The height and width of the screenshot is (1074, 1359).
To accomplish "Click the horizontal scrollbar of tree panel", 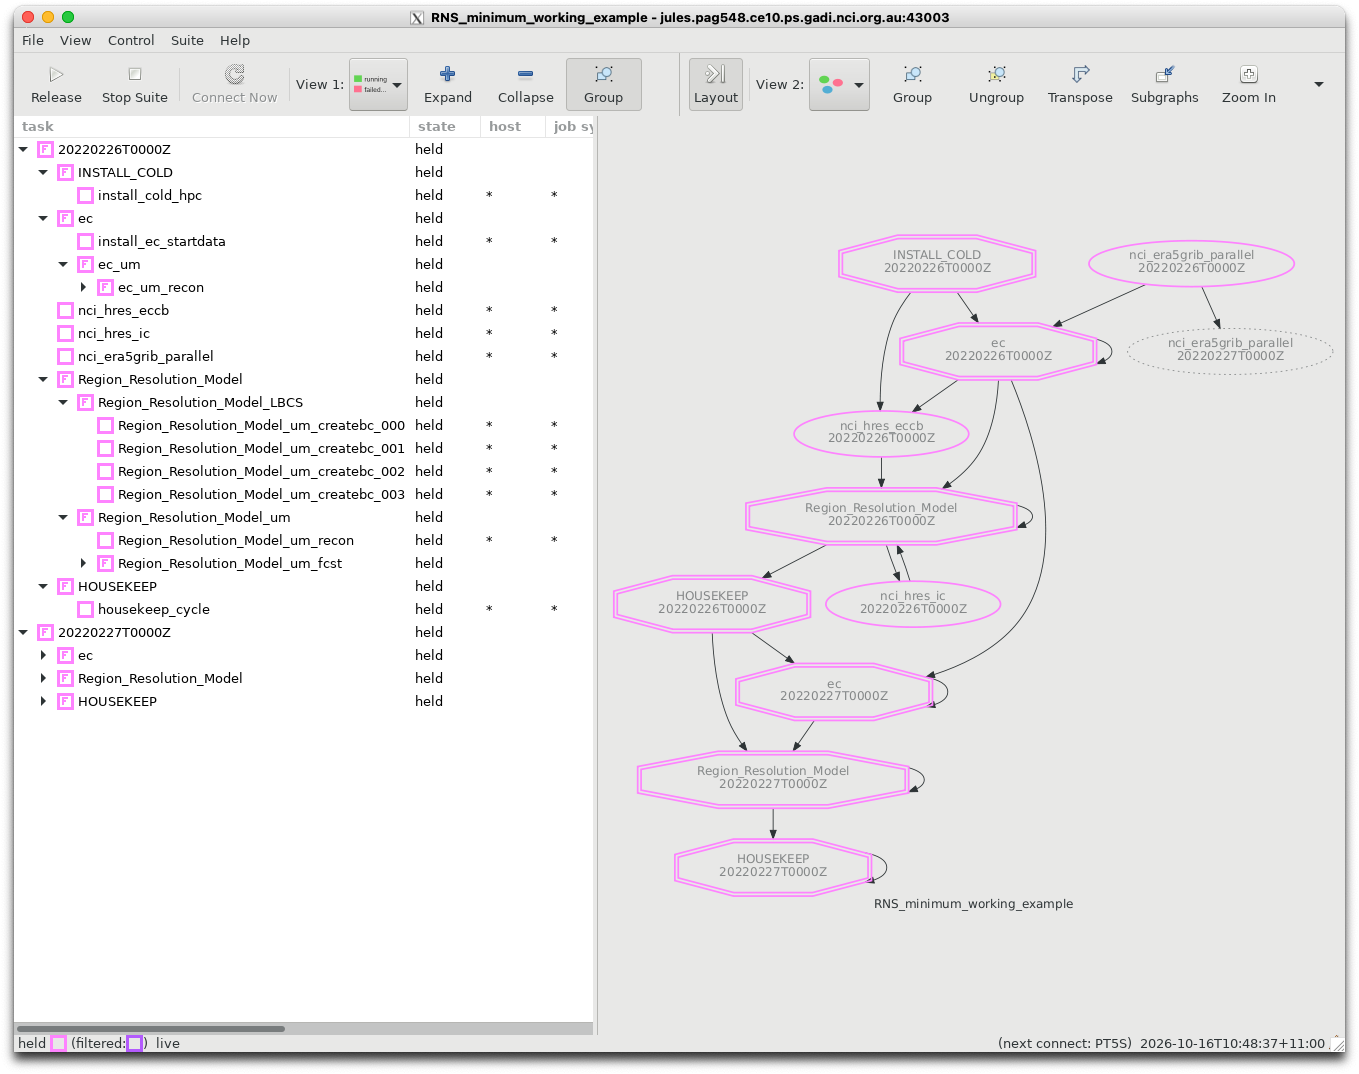I will click(150, 1028).
